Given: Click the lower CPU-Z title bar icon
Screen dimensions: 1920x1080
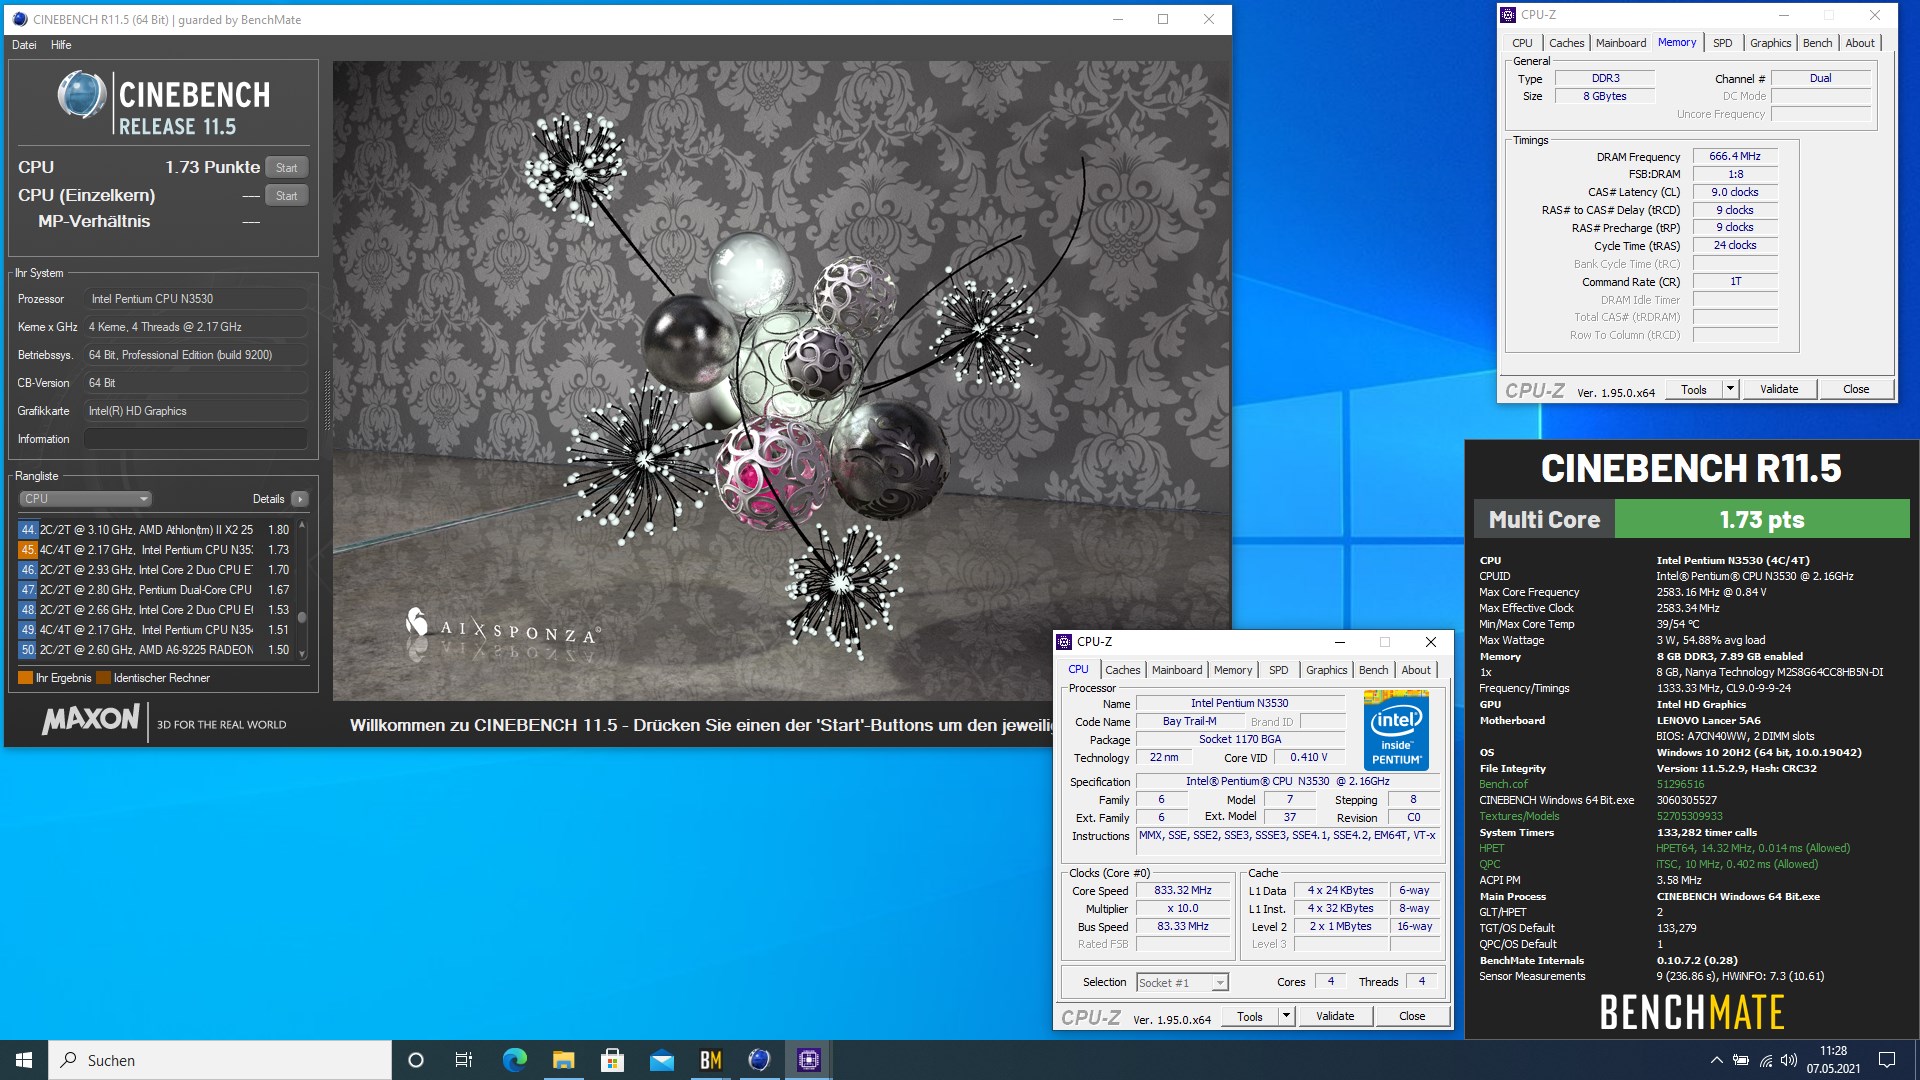Looking at the screenshot, I should tap(1065, 642).
